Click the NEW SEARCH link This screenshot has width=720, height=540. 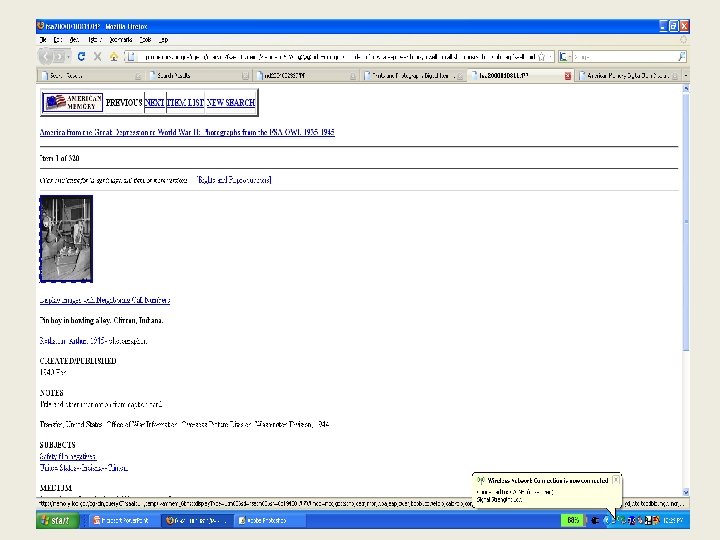pyautogui.click(x=231, y=102)
